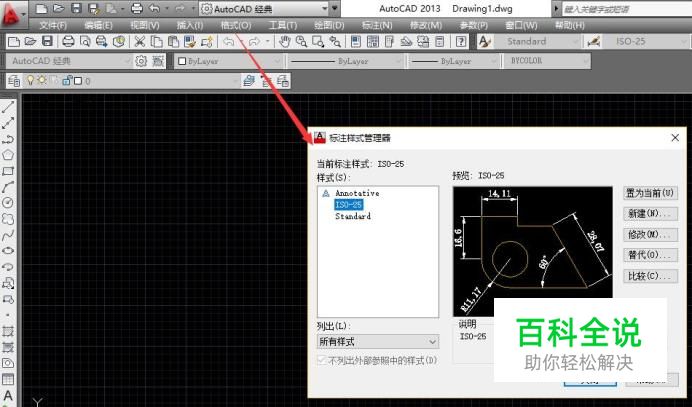Viewport: 692px width, 407px height.
Task: Click the 比较(C)... button
Action: tap(651, 276)
